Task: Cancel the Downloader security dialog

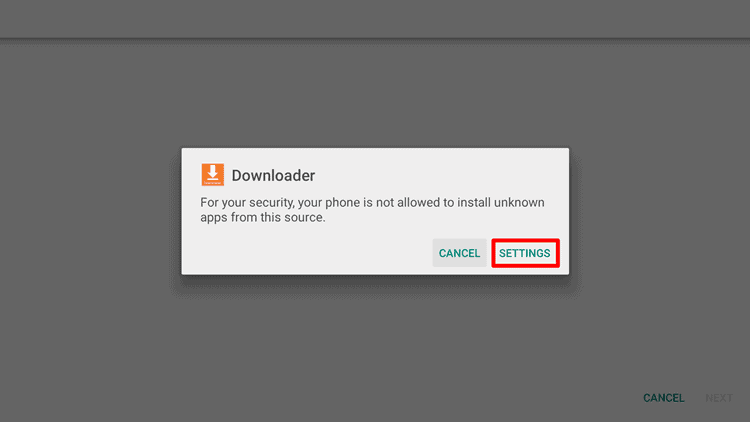Action: coord(459,253)
